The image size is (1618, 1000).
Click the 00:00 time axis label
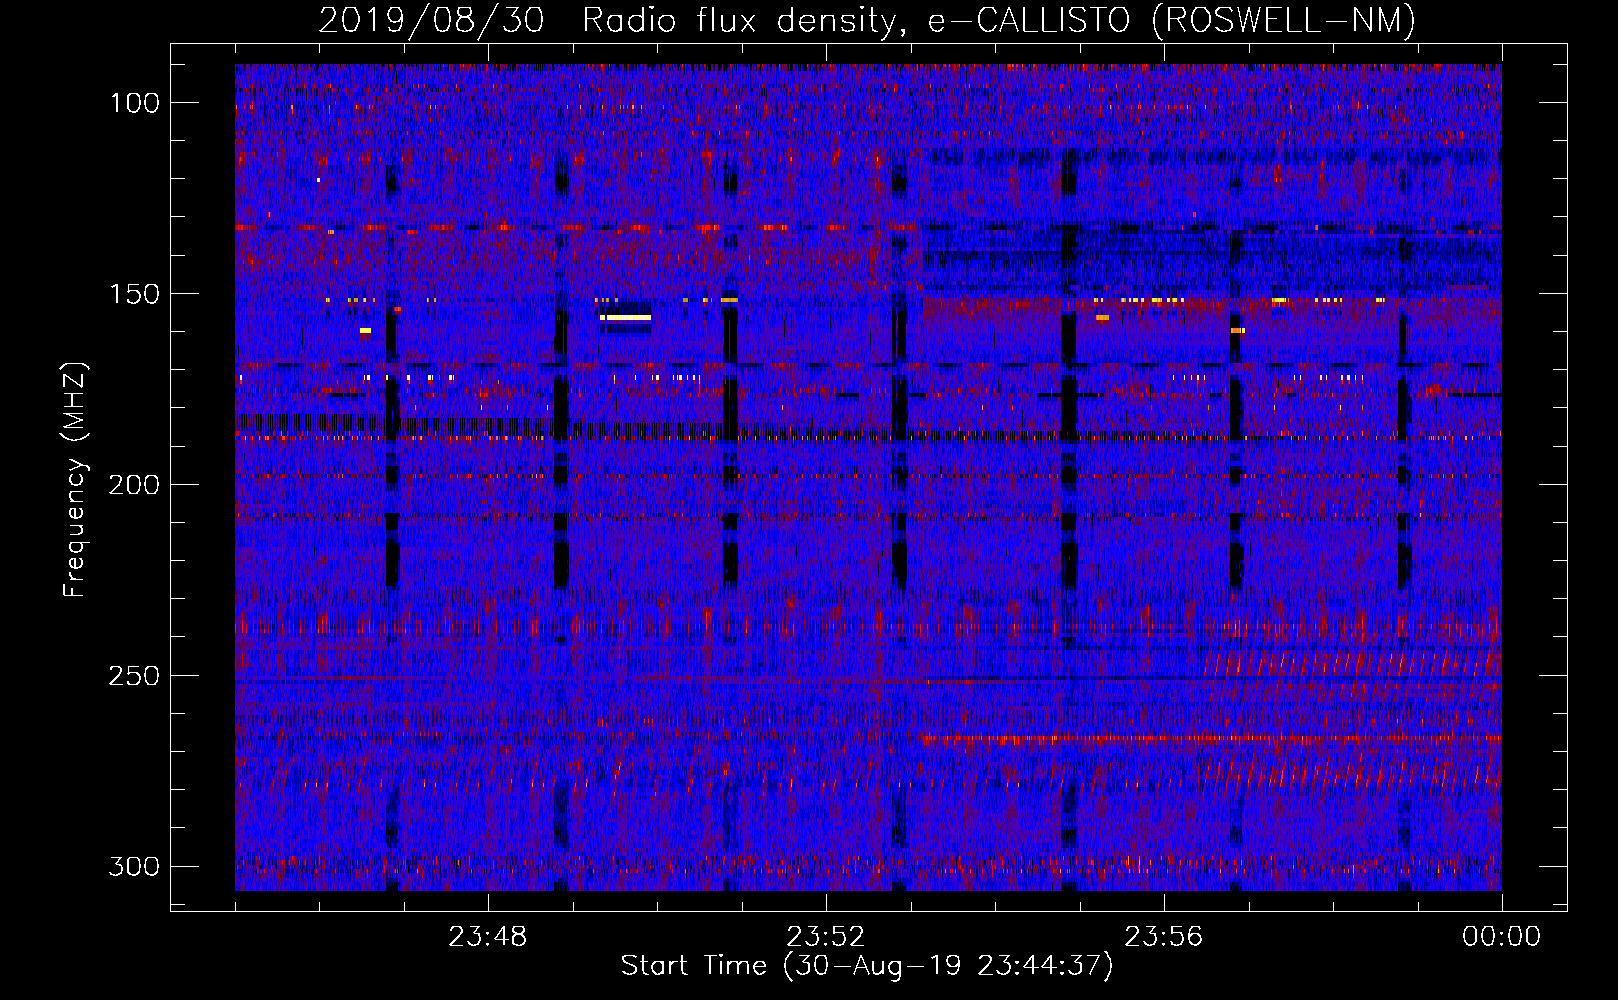(x=1501, y=937)
